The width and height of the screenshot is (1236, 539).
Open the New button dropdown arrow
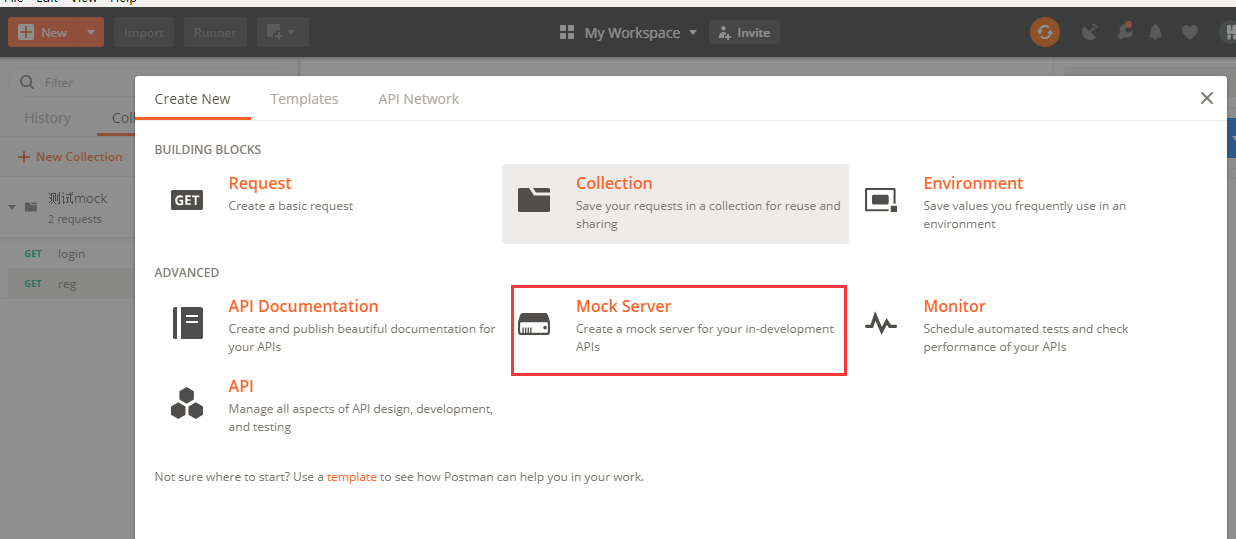point(90,32)
